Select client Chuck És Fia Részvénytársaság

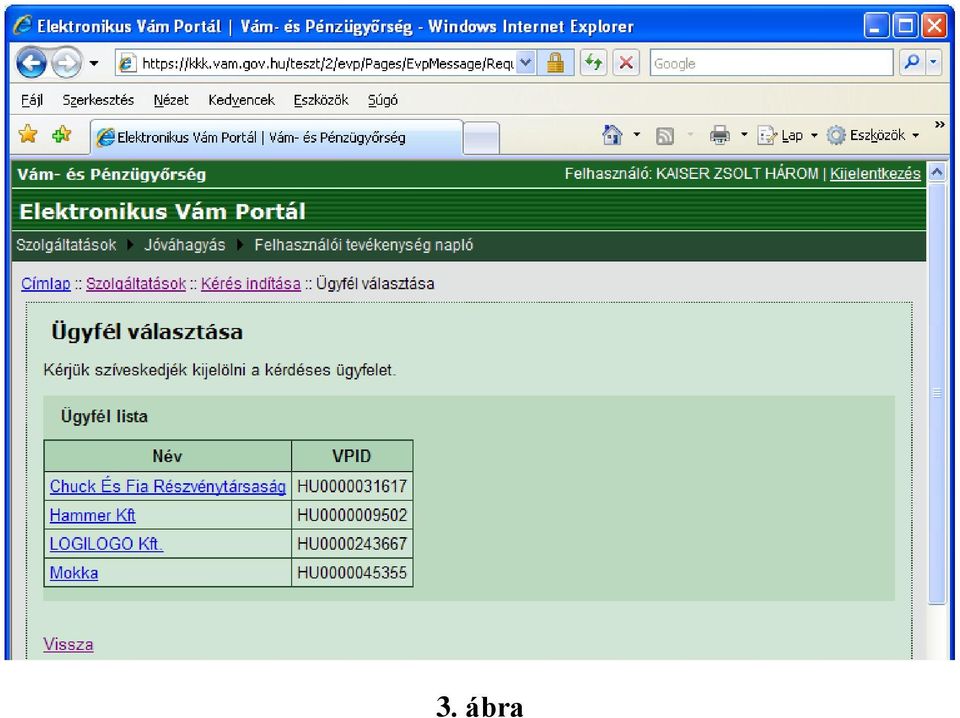pos(168,486)
